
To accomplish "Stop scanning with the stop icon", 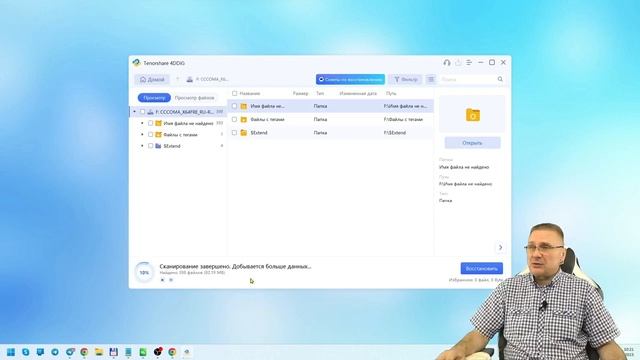I will (171, 280).
